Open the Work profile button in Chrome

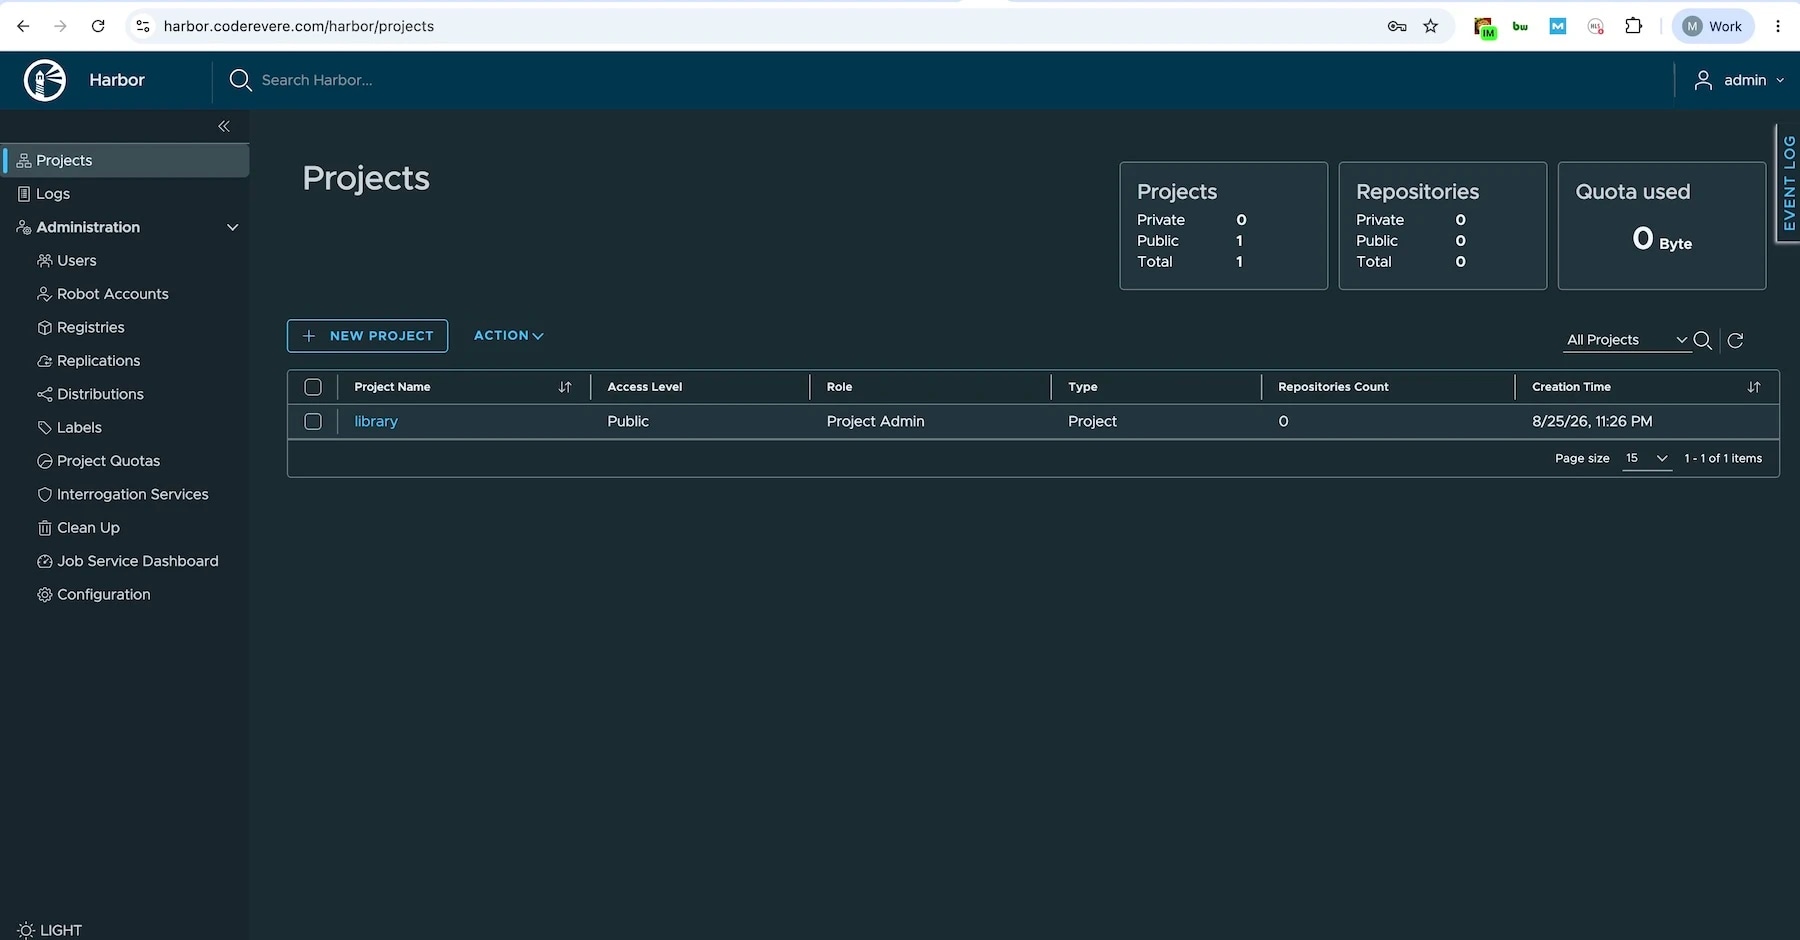(x=1713, y=26)
